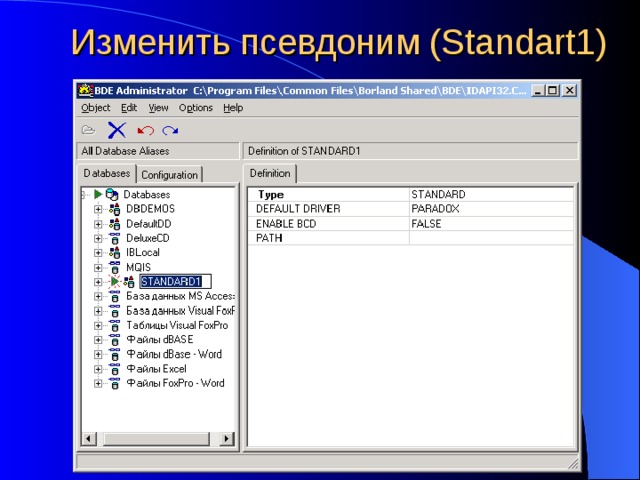Viewport: 640px width, 480px height.
Task: Click the Файлы Excel icon
Action: [x=115, y=369]
